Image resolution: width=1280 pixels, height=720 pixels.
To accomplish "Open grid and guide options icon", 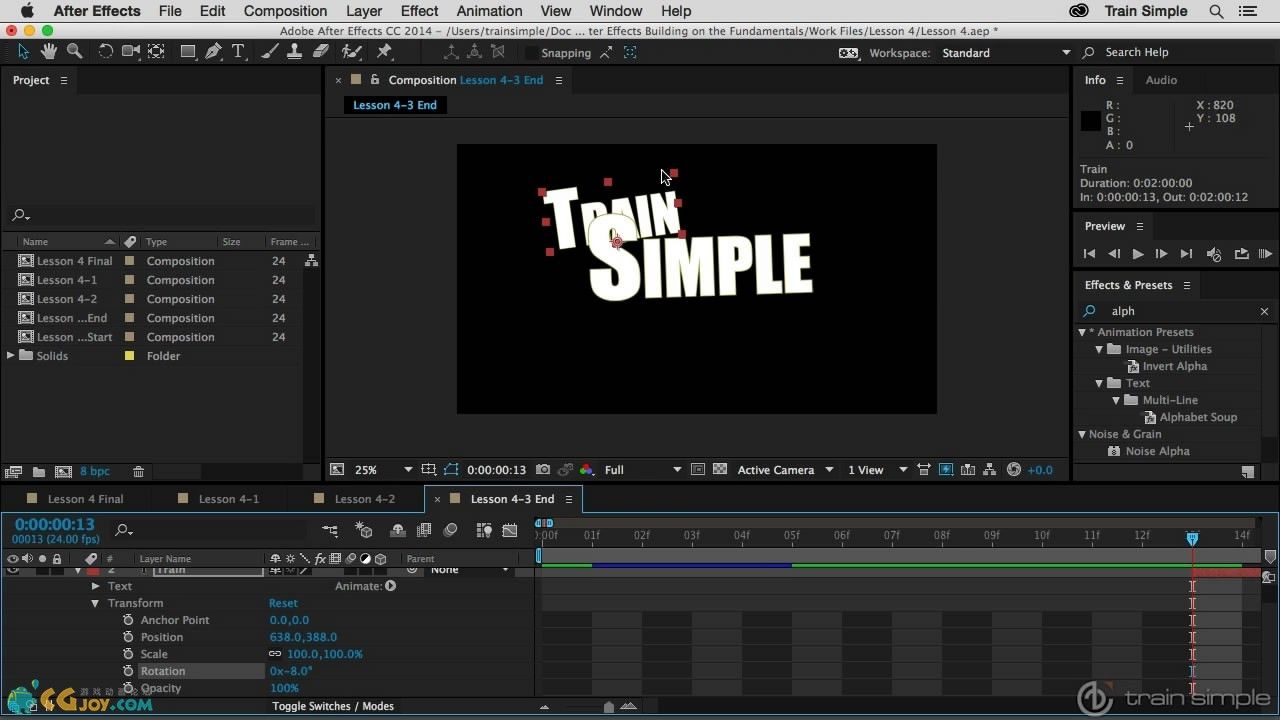I will point(429,470).
